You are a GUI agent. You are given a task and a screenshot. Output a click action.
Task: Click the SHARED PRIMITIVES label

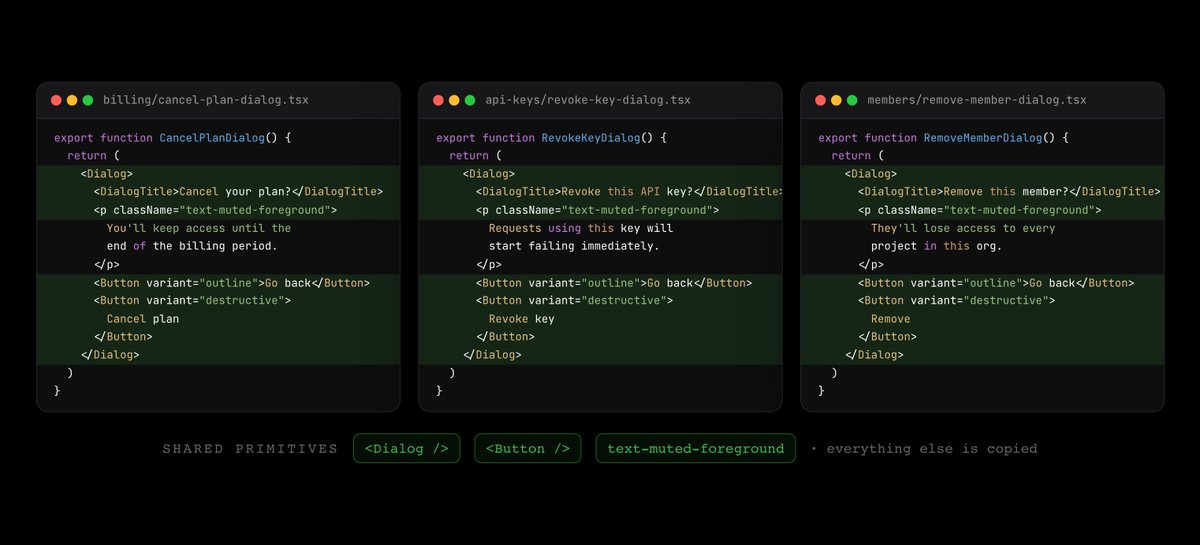(250, 449)
